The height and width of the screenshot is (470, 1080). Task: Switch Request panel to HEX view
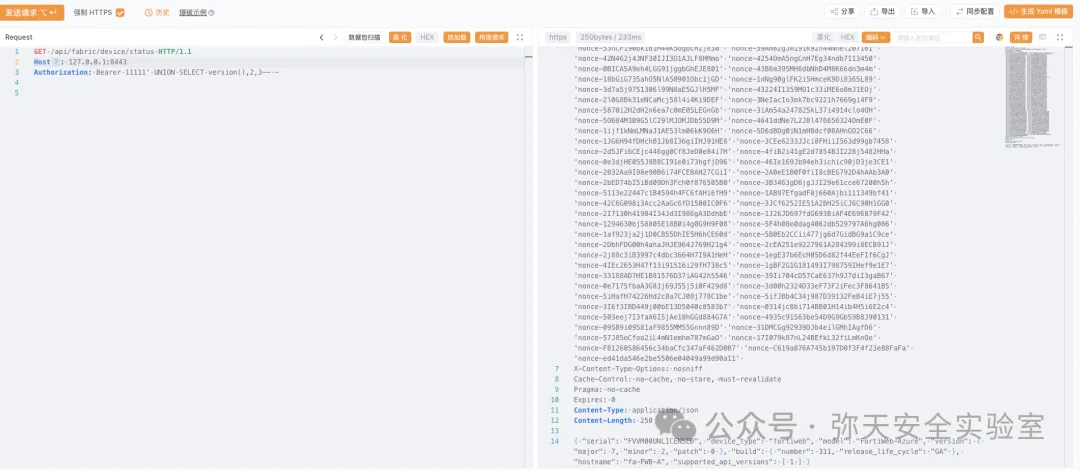tap(427, 37)
